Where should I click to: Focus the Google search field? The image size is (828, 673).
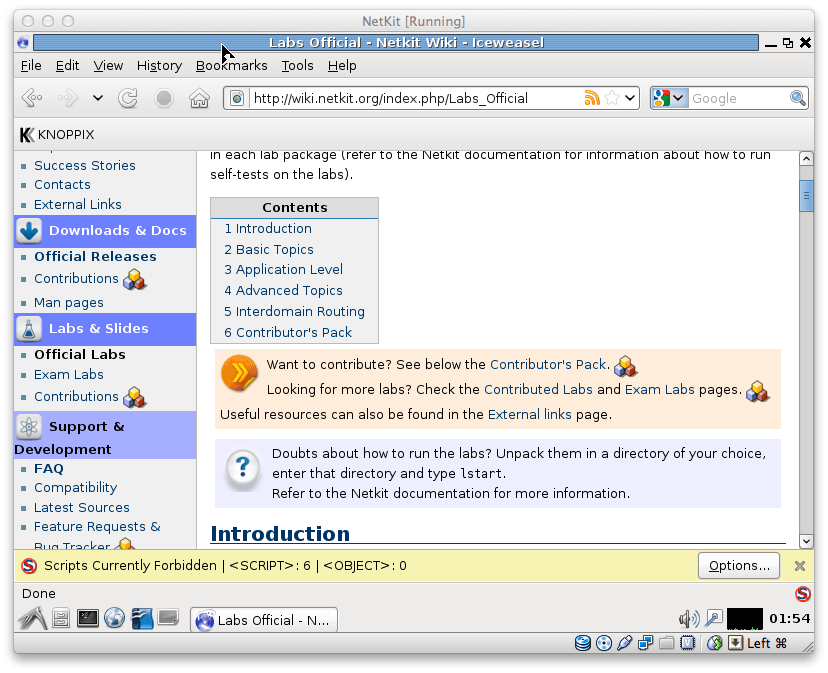tap(738, 98)
